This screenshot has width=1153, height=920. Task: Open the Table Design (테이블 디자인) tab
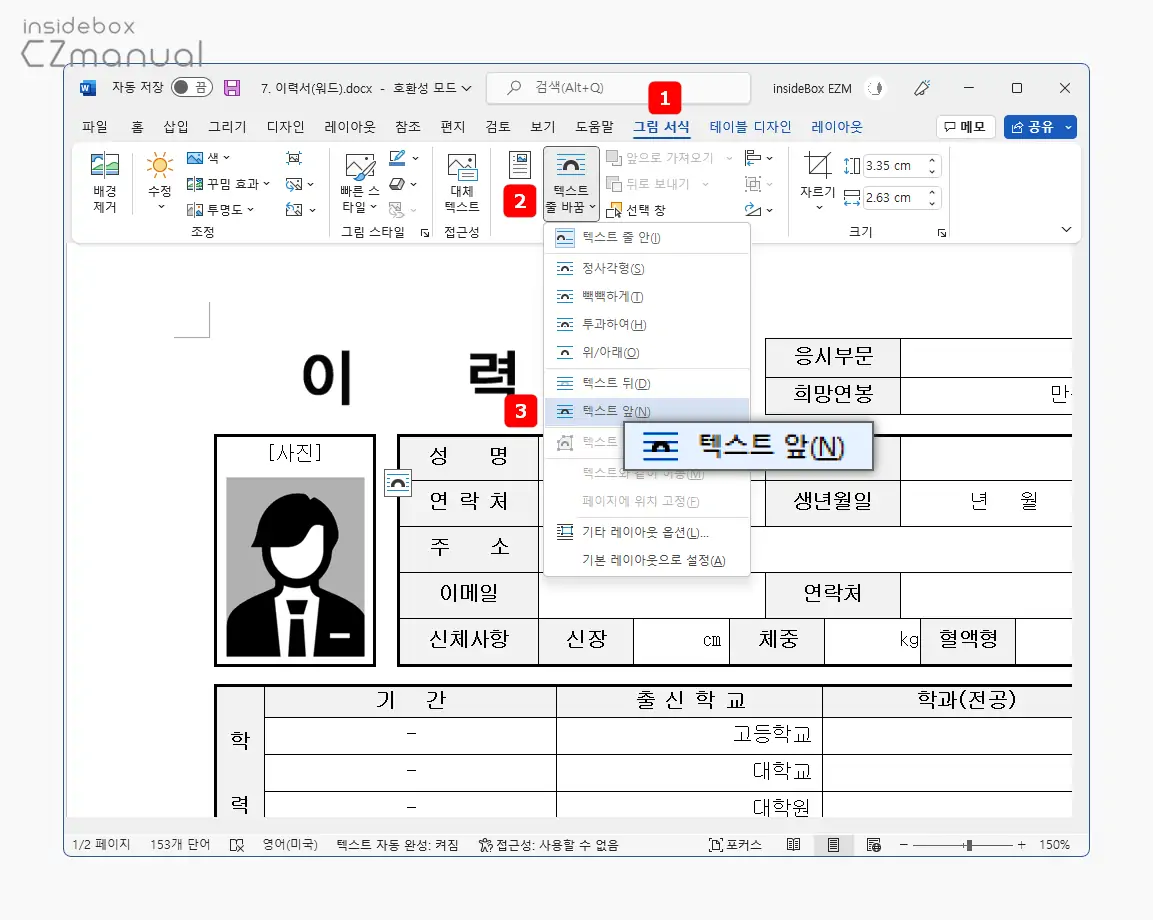pos(750,126)
